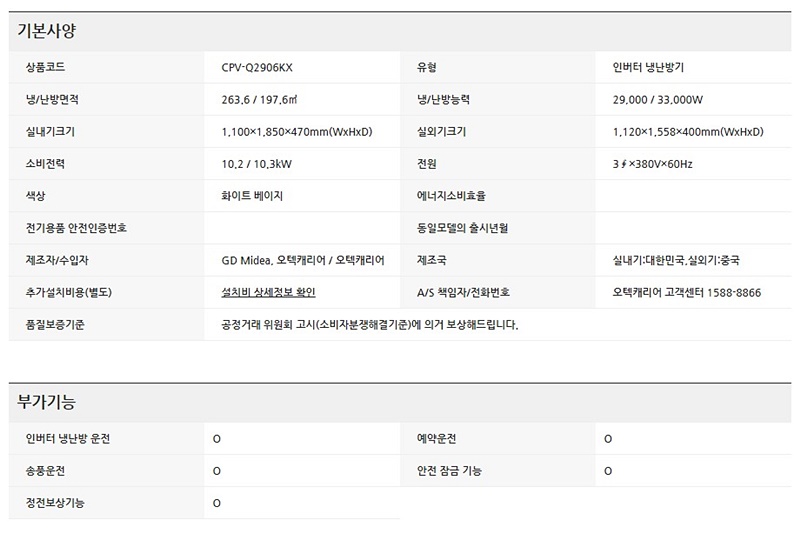The height and width of the screenshot is (533, 800).
Task: Click the 에너지소비효율 label
Action: pos(451,196)
